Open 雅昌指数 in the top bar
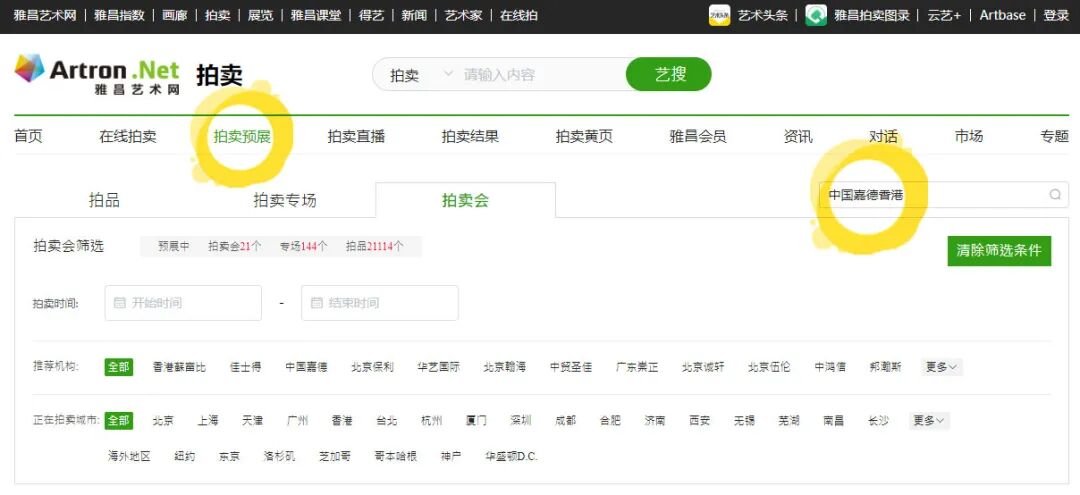This screenshot has height=495, width=1080. pyautogui.click(x=119, y=15)
